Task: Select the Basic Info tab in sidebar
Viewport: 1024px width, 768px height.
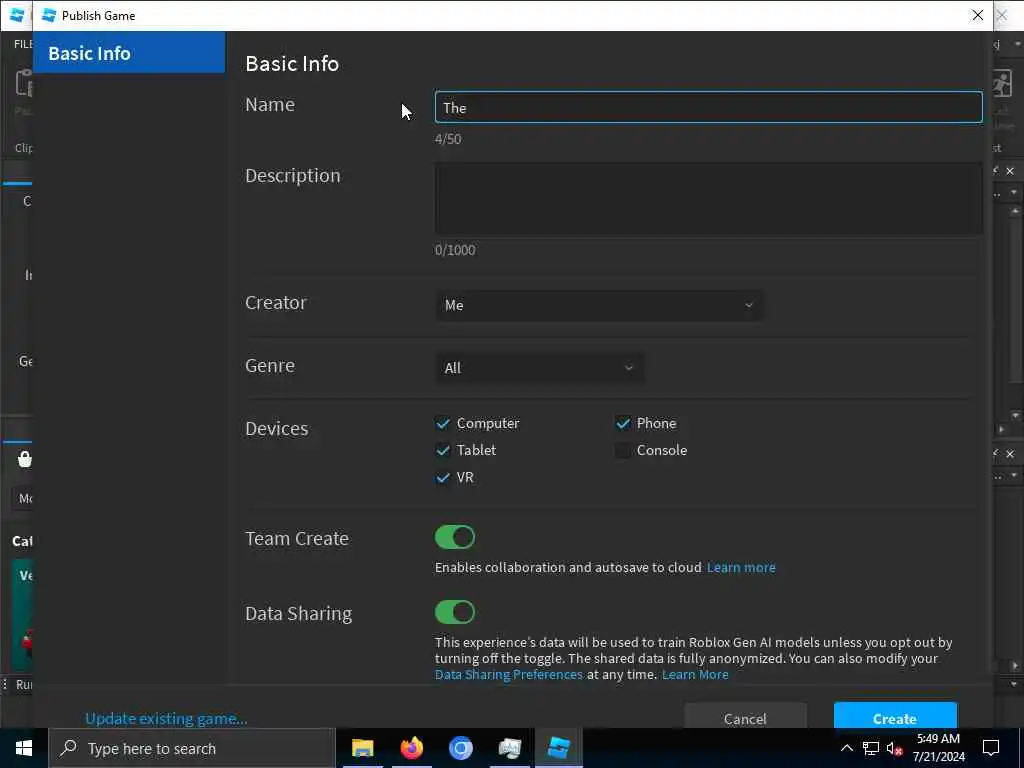Action: (x=129, y=53)
